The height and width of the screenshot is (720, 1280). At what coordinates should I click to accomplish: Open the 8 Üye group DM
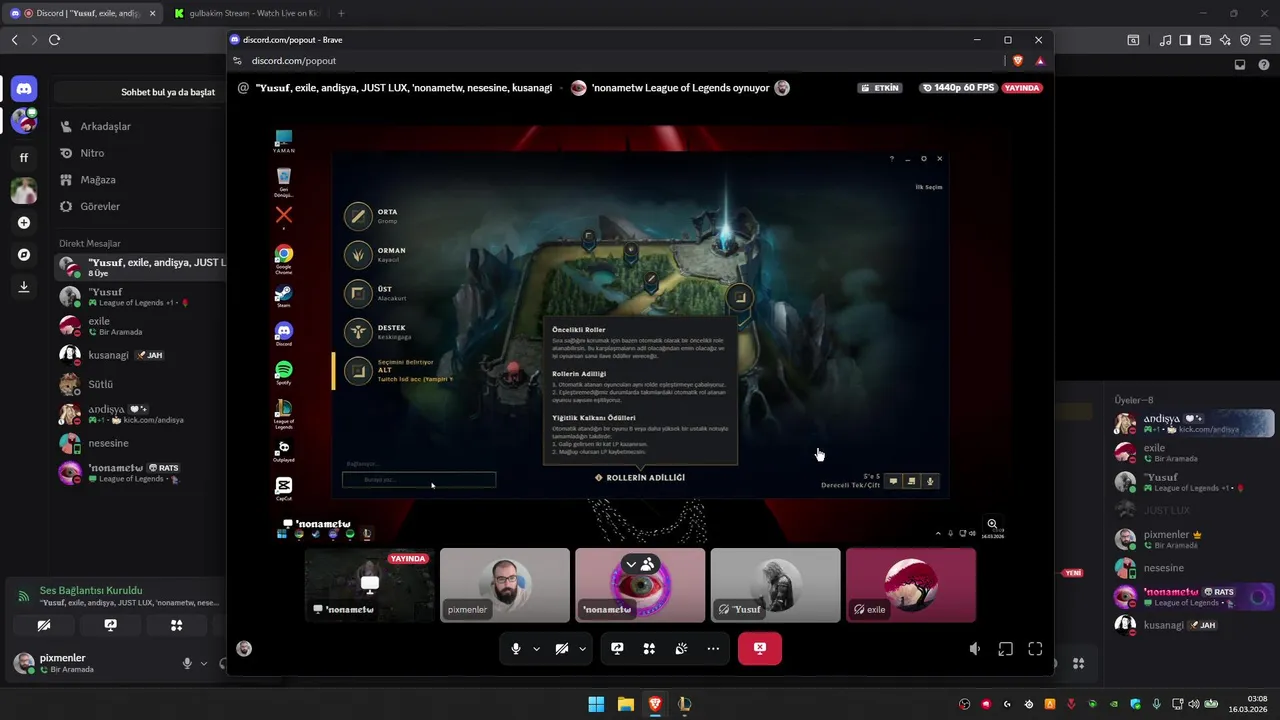[x=140, y=267]
